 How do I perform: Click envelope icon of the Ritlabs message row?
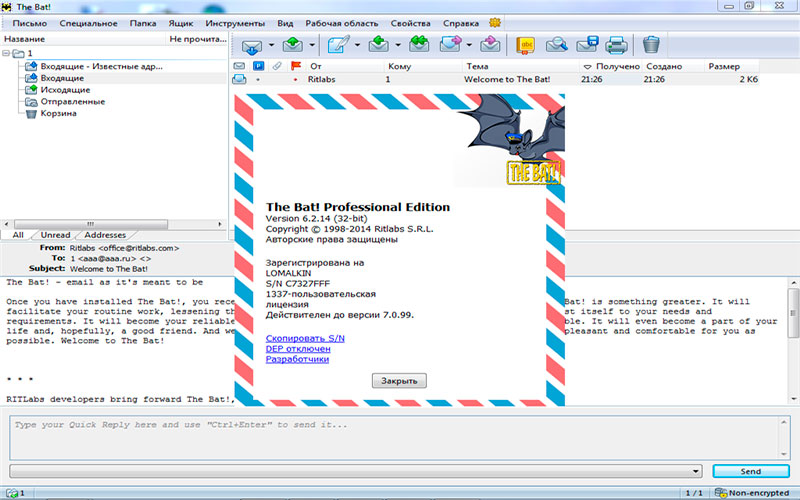tap(239, 79)
